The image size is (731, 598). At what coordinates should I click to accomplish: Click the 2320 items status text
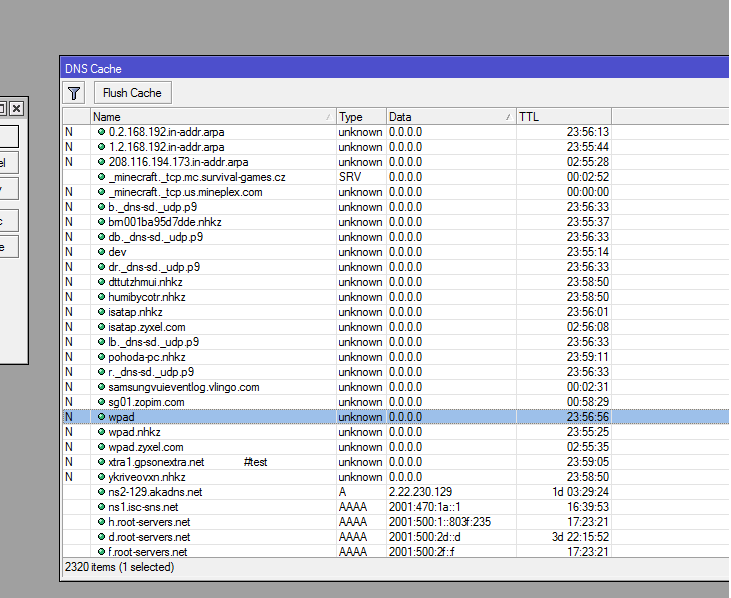[119, 567]
